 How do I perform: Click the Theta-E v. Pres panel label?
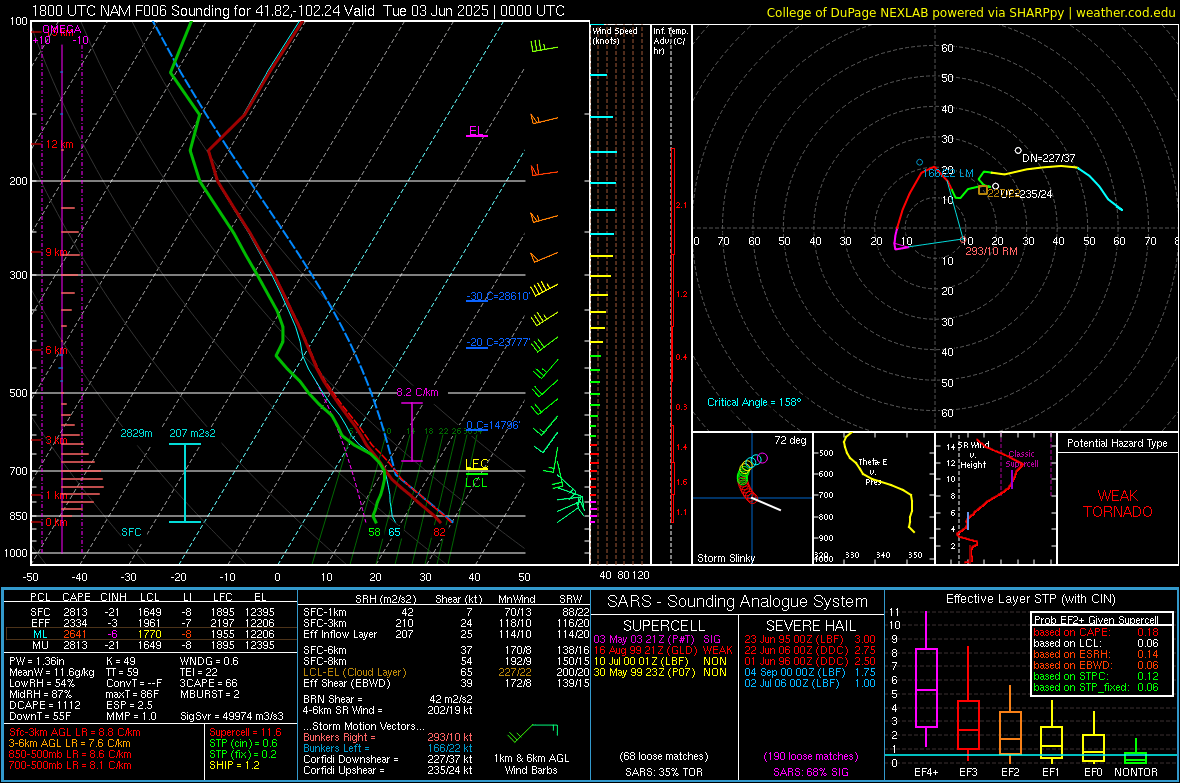pos(873,471)
